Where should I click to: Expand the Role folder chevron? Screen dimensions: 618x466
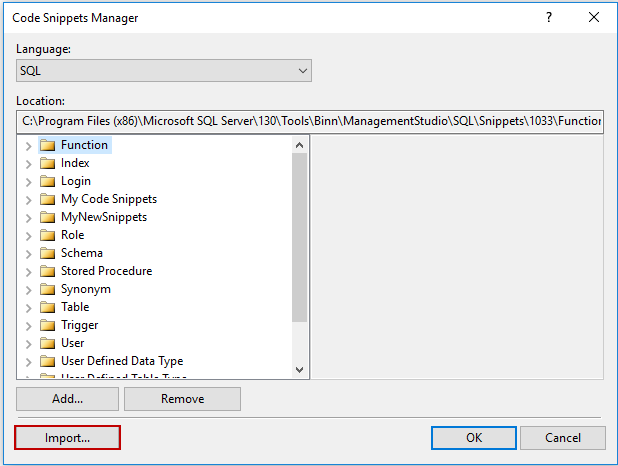[x=28, y=235]
